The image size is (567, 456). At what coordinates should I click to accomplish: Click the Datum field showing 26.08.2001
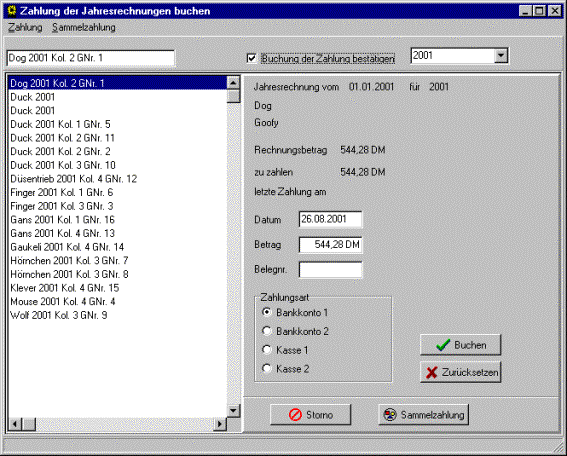click(x=330, y=219)
